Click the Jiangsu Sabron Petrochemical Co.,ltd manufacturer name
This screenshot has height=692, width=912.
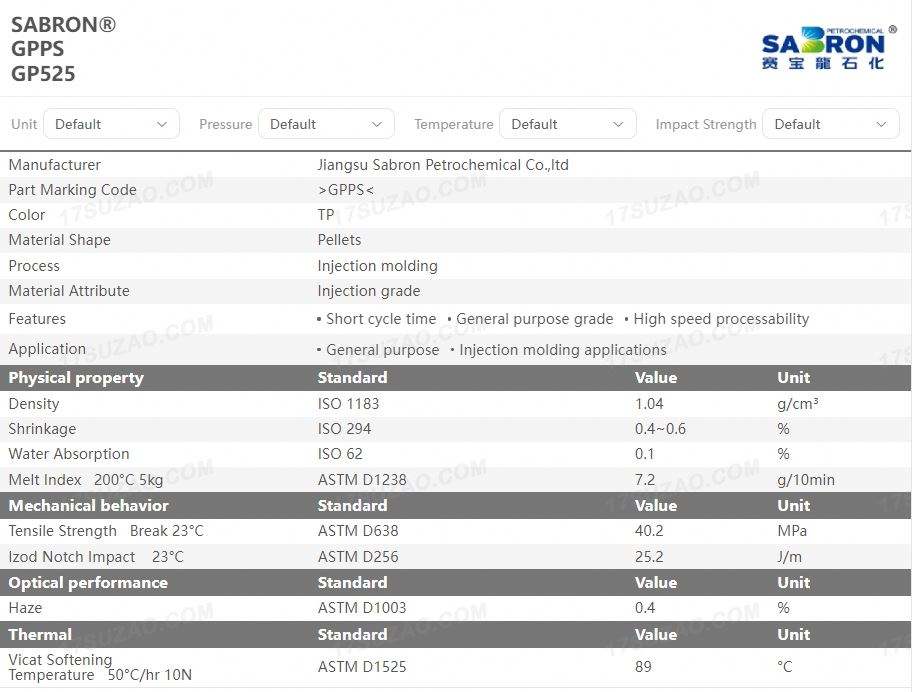[x=443, y=165]
